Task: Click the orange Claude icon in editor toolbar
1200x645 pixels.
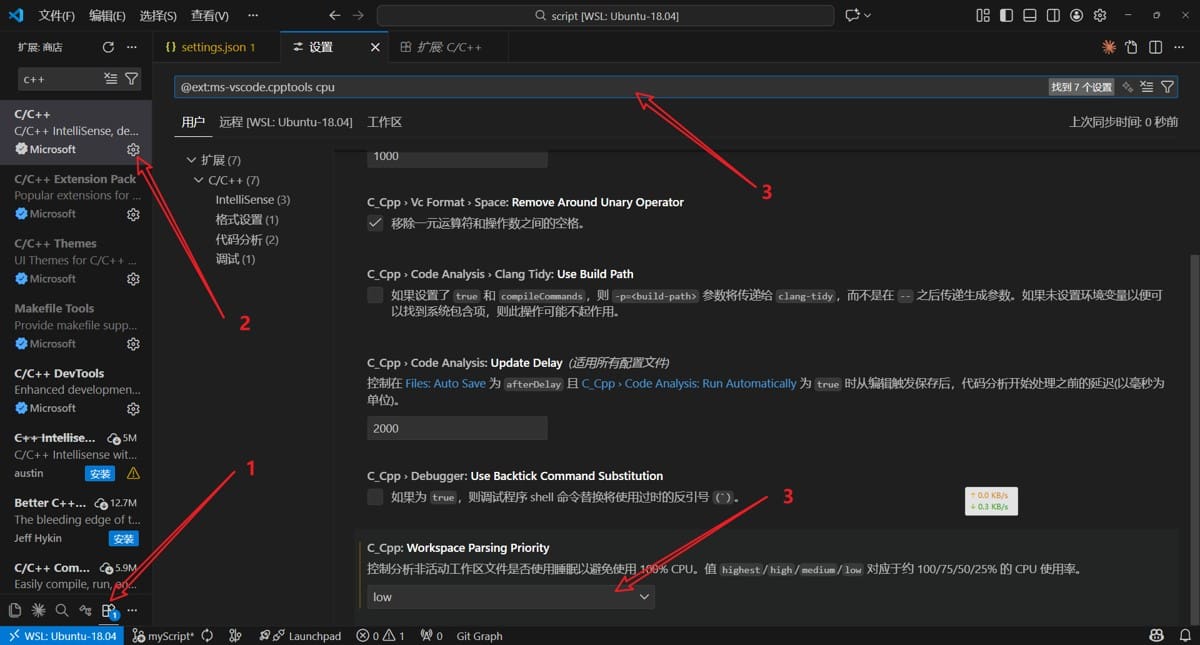Action: [x=1108, y=47]
